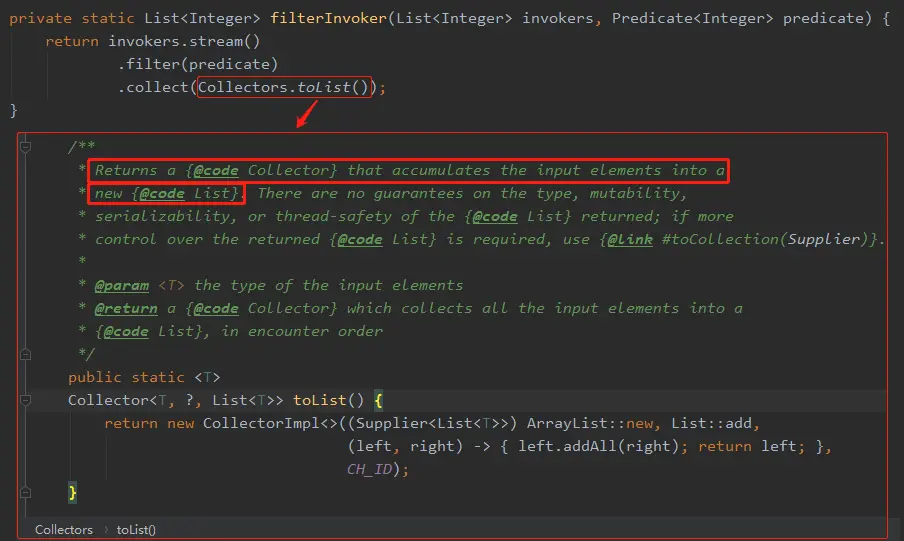Click the @param Javadoc tag
Viewport: 904px width, 541px height.
(122, 285)
